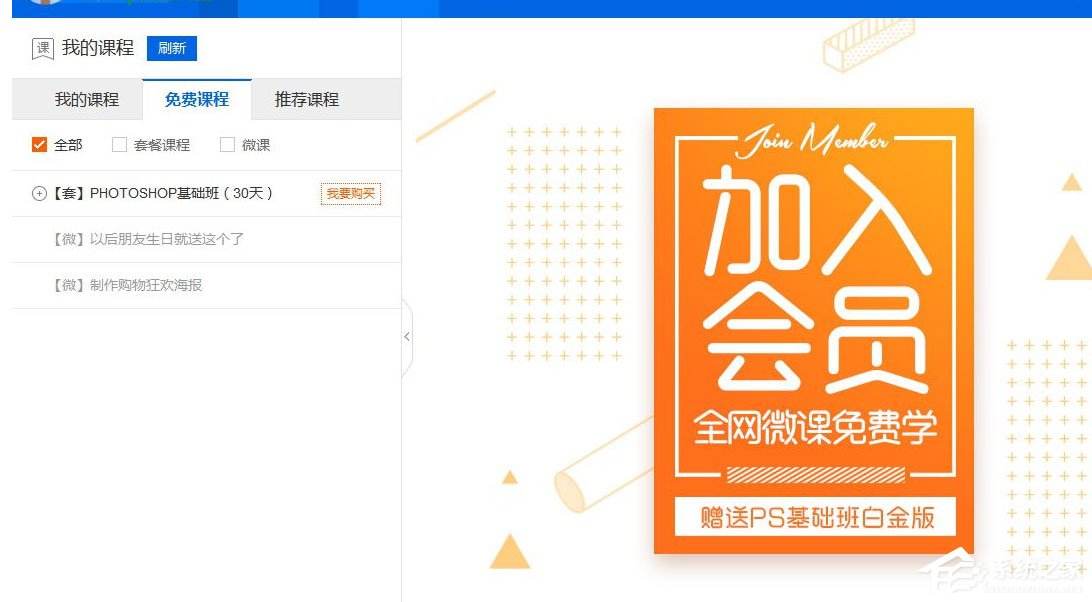Expand the PHOTOSHOP基础班 course with plus icon
The image size is (1092, 602).
40,194
